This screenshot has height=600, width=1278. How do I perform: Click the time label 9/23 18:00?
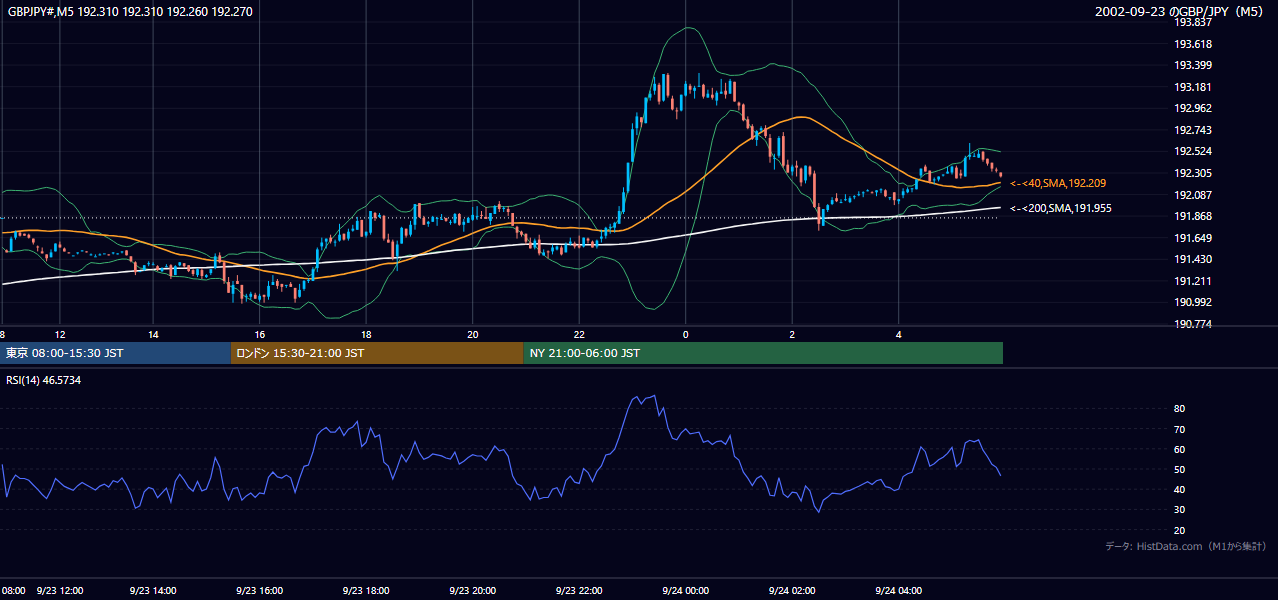click(365, 590)
